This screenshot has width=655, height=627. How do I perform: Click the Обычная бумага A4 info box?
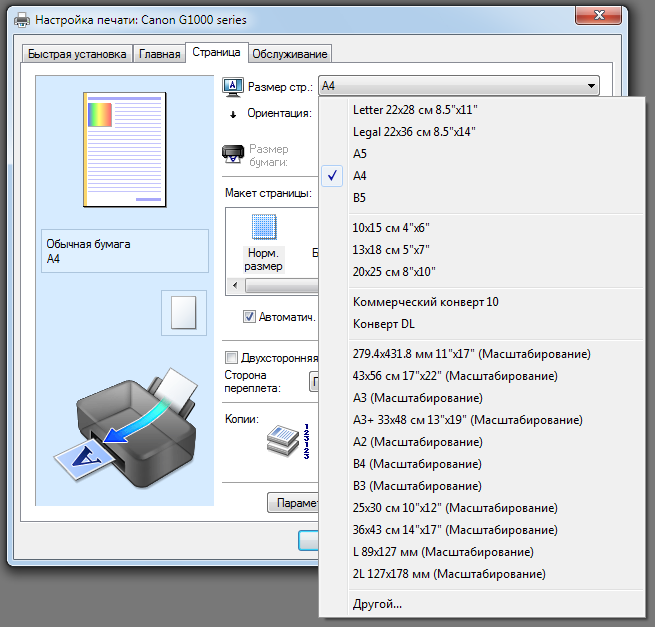[125, 251]
